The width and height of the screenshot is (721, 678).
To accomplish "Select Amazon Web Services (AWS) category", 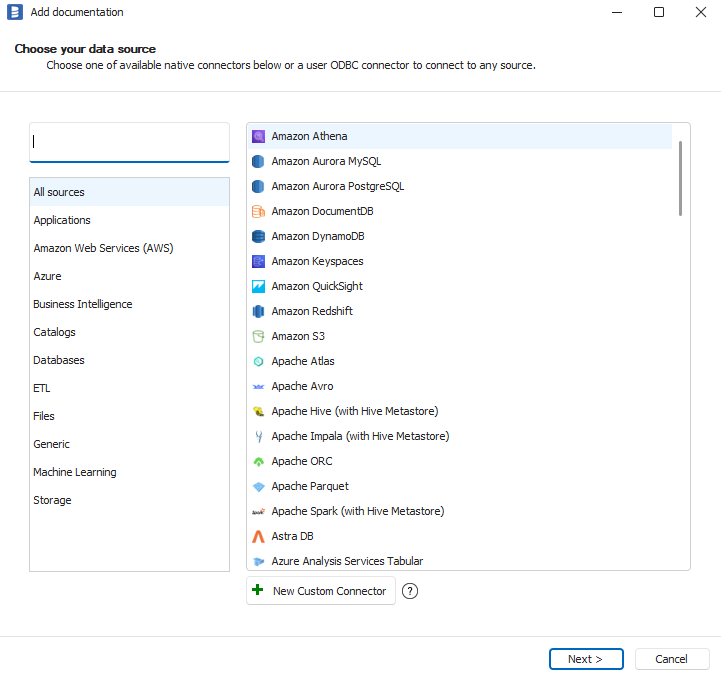I will [96, 248].
